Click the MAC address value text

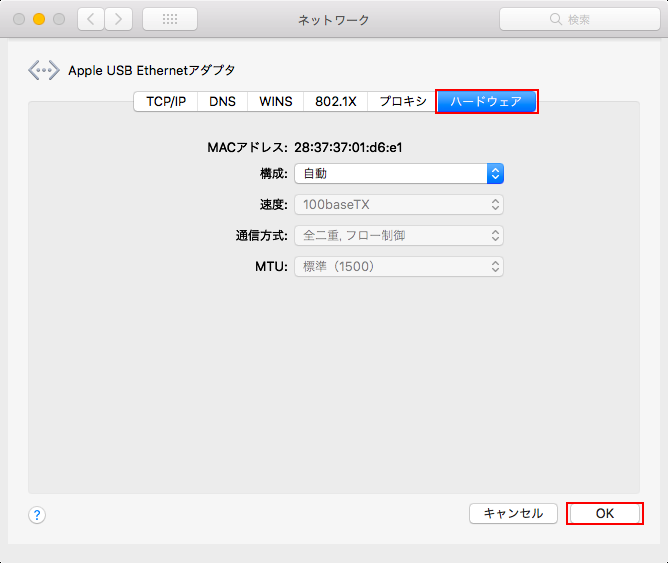348,147
